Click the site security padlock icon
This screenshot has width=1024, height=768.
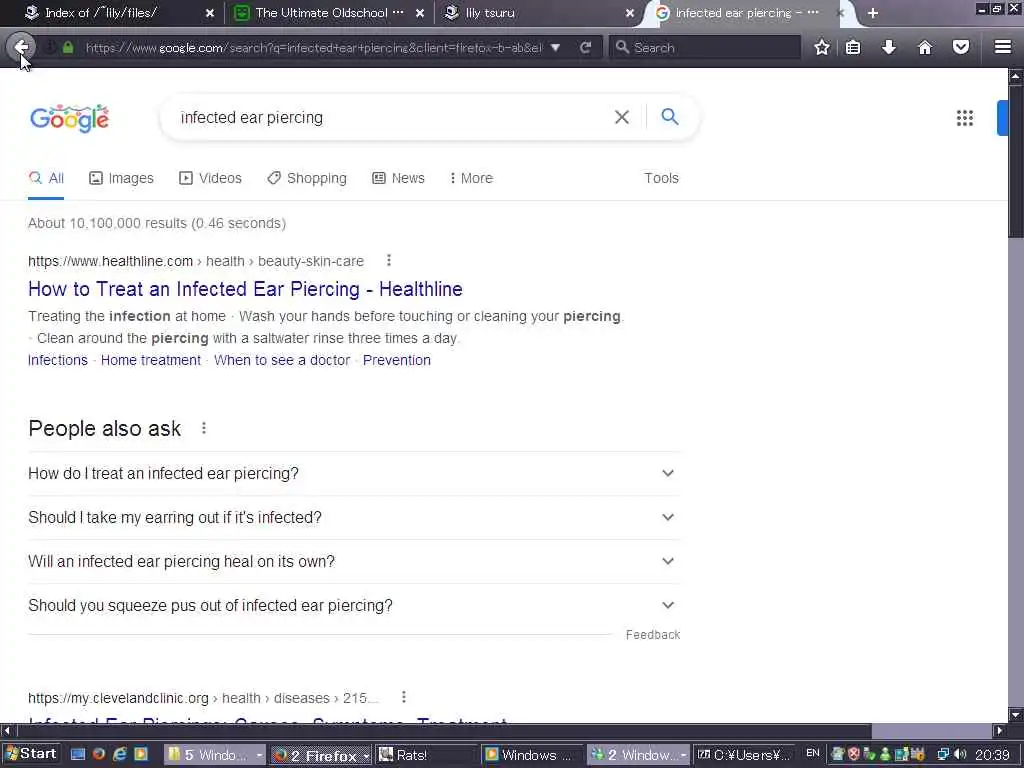coord(68,47)
